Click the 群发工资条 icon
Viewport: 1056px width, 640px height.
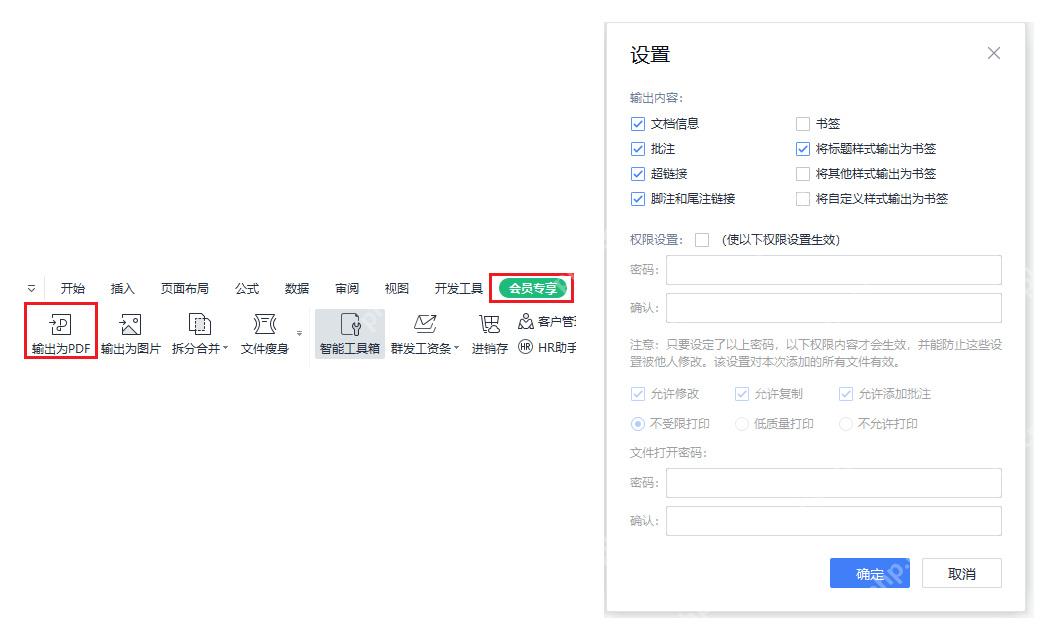[x=425, y=325]
